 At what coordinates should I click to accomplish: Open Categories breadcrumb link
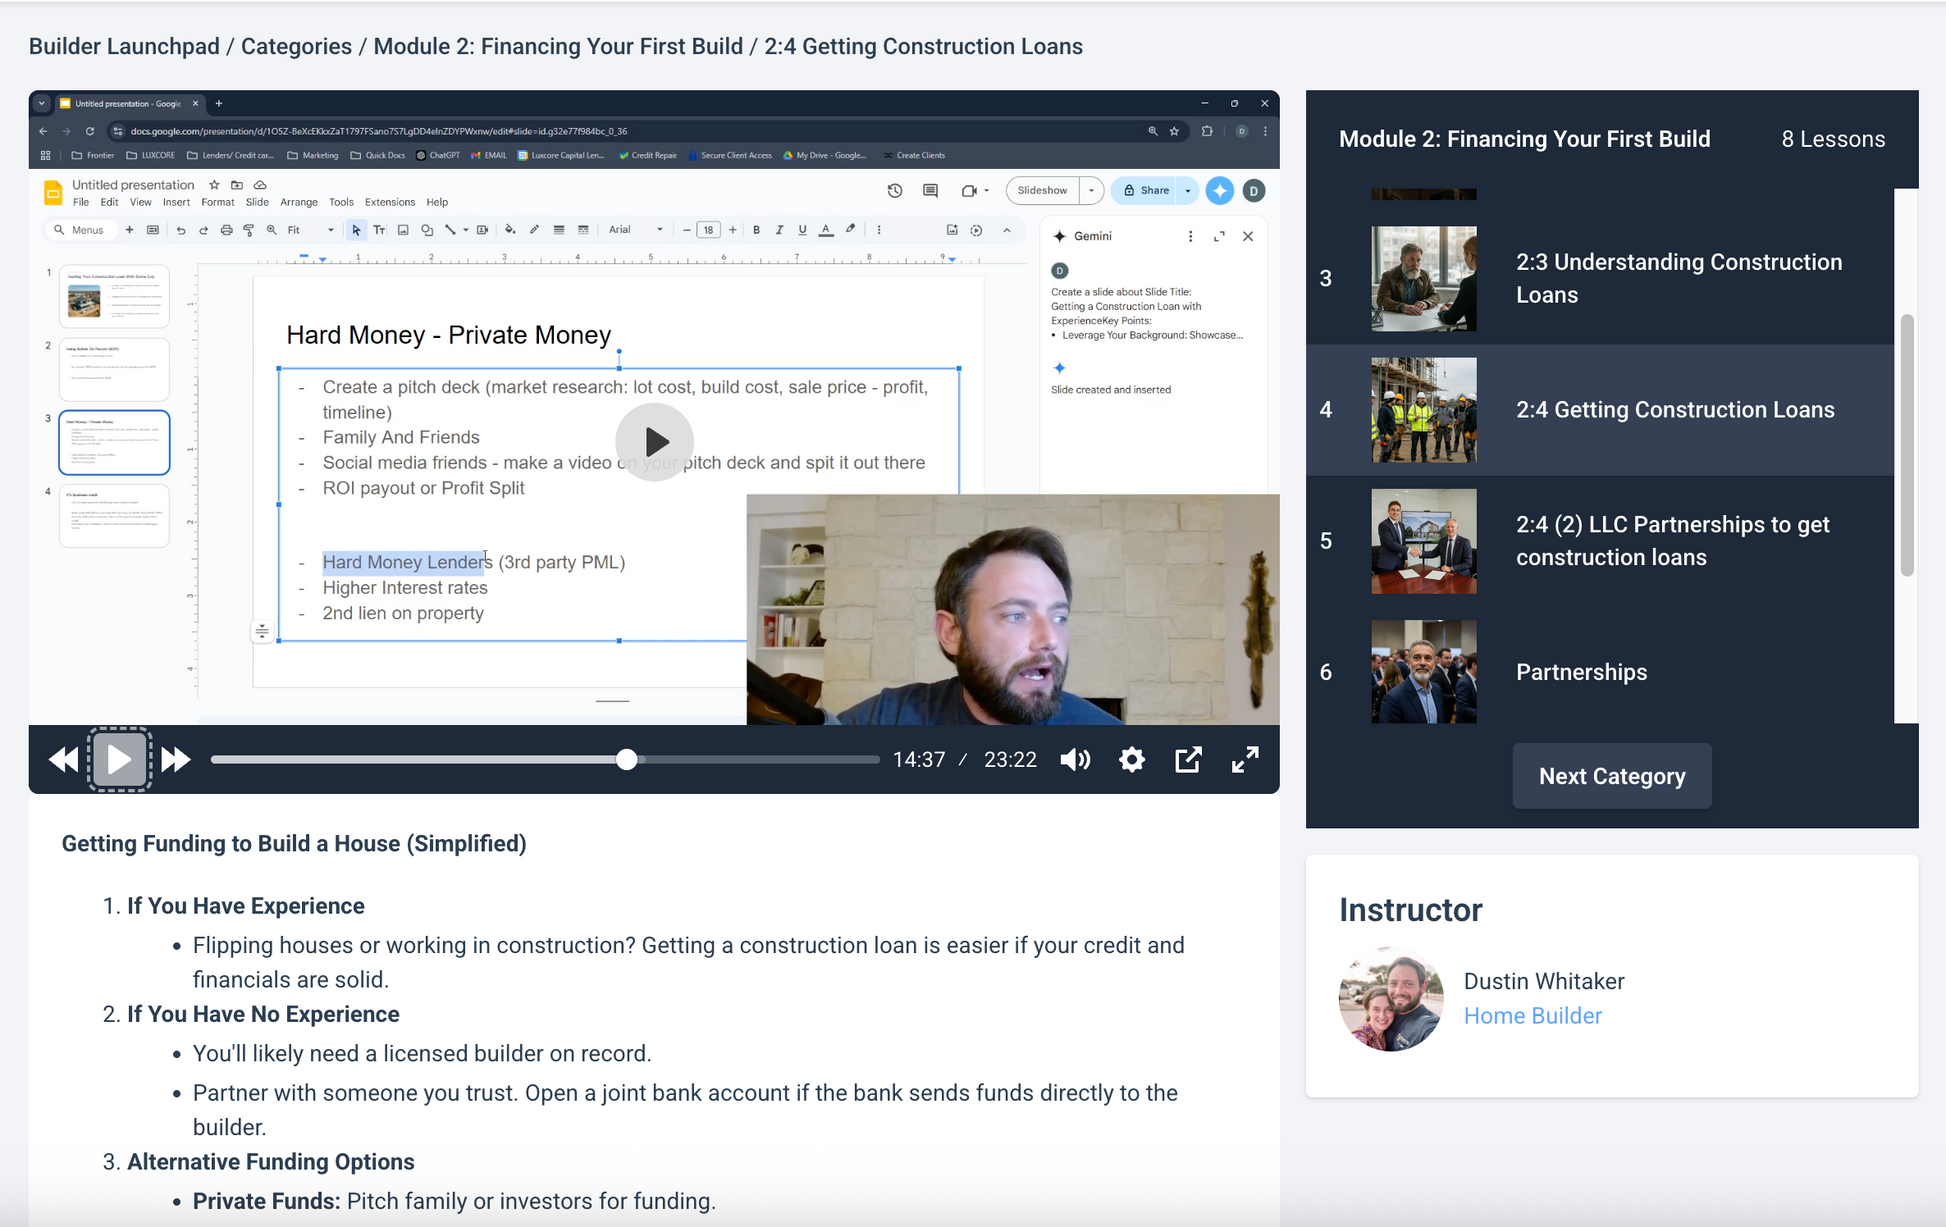[x=296, y=47]
